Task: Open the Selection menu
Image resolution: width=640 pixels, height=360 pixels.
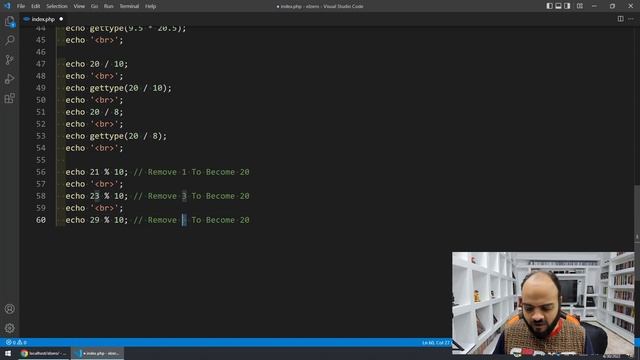Action: (57, 6)
